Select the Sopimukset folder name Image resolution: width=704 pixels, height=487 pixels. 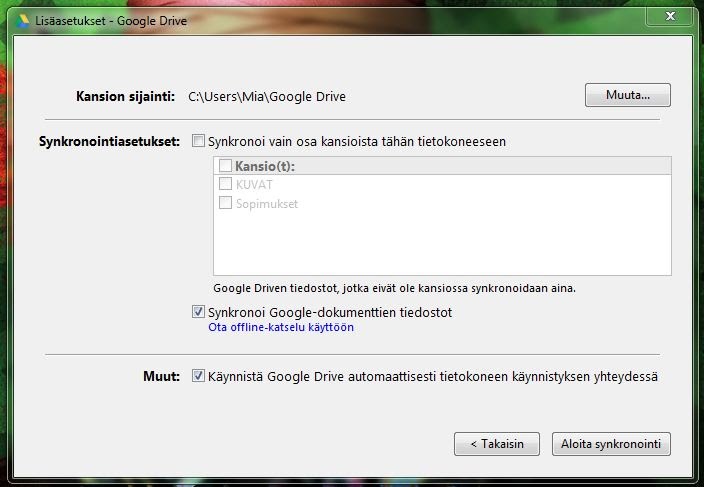coord(267,204)
